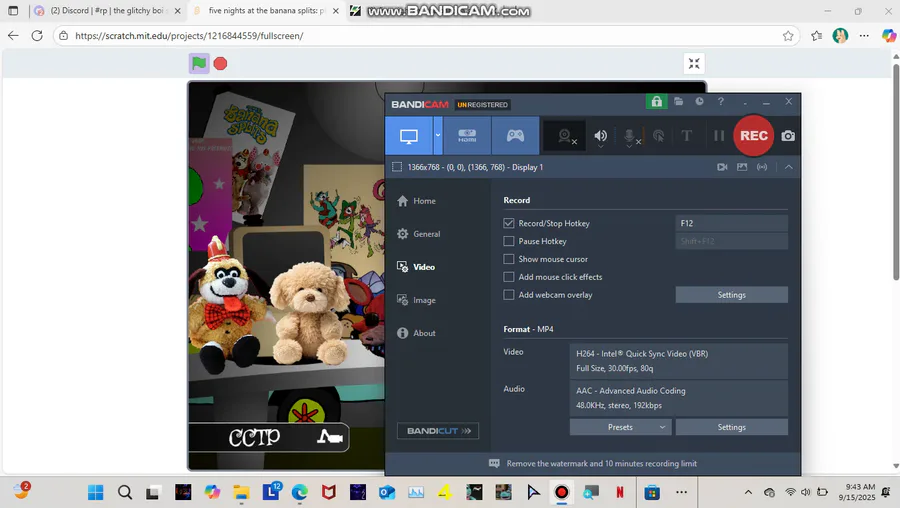Click Remove the watermark message link
The width and height of the screenshot is (900, 508).
(602, 463)
